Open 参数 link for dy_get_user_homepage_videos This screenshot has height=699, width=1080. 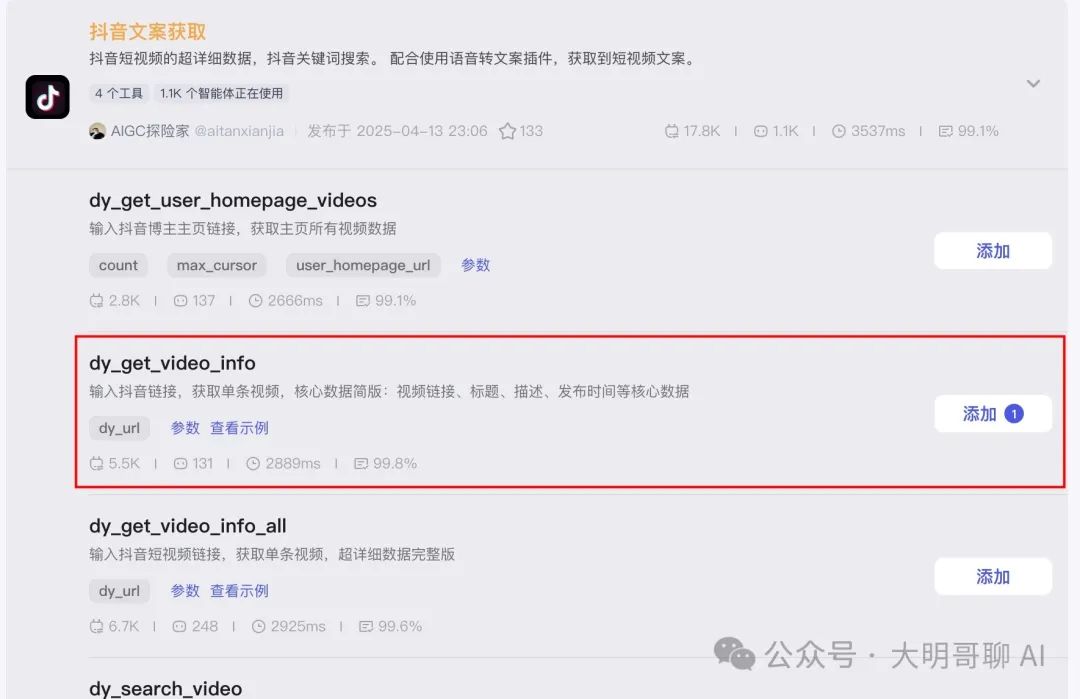pos(475,265)
